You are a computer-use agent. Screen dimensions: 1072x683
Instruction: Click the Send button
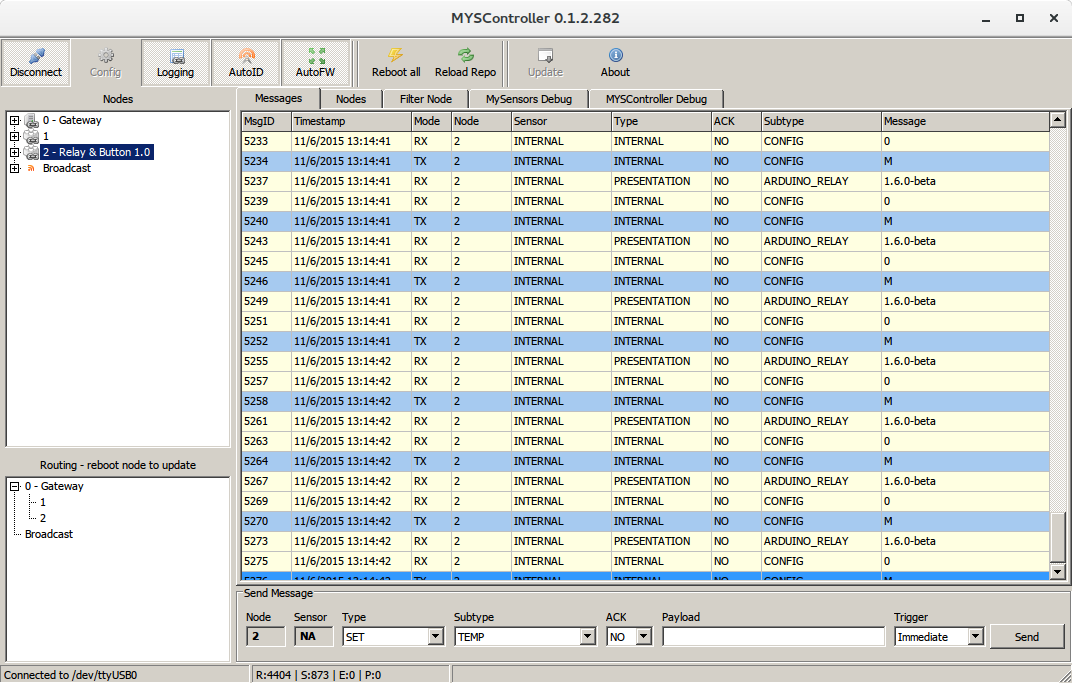coord(1026,637)
